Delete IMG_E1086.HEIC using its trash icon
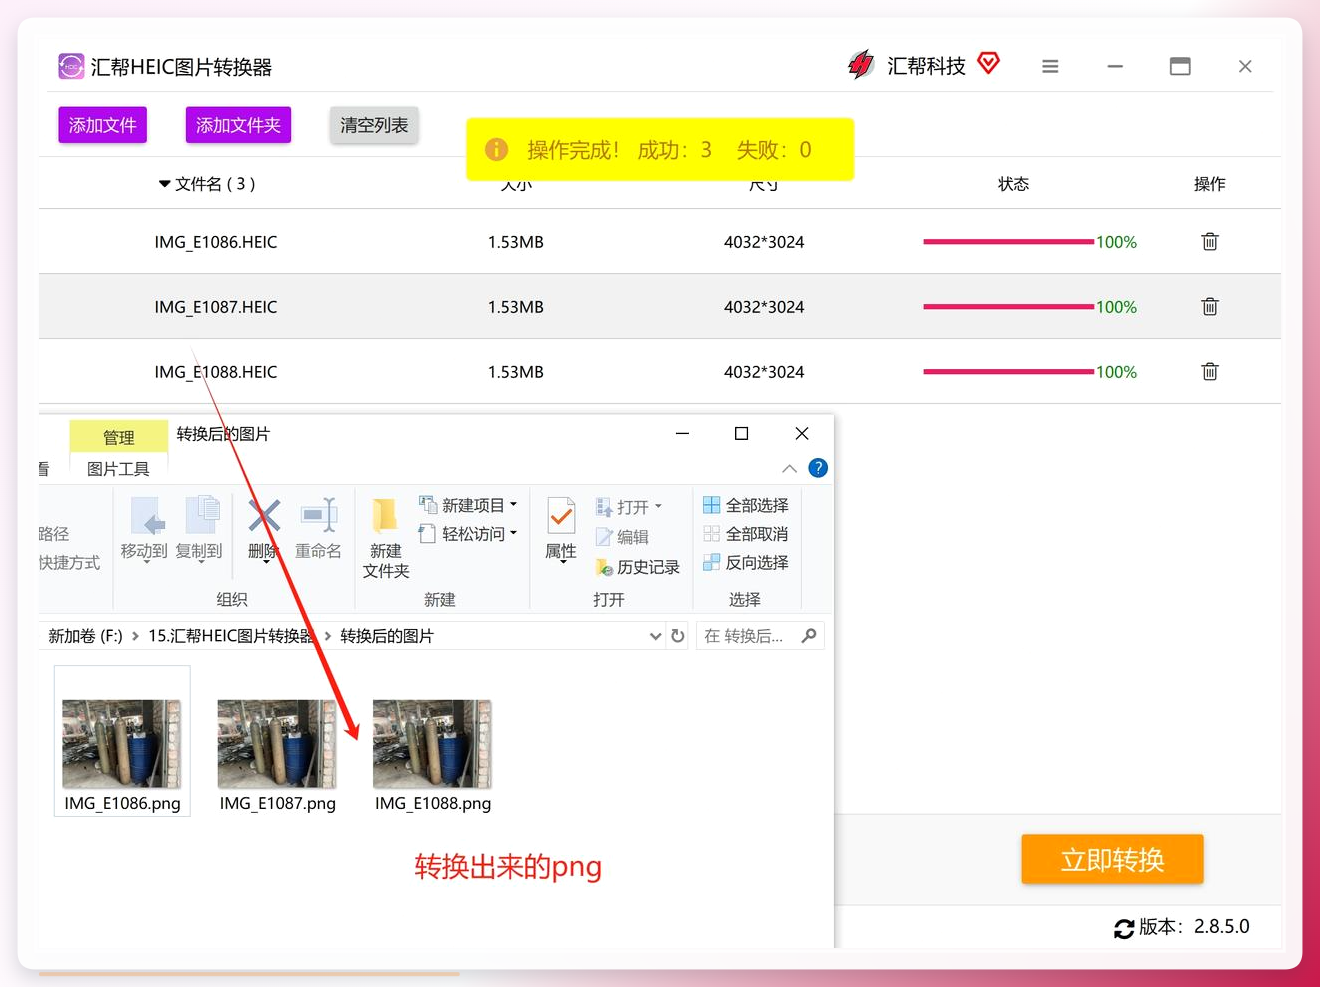 coord(1210,242)
